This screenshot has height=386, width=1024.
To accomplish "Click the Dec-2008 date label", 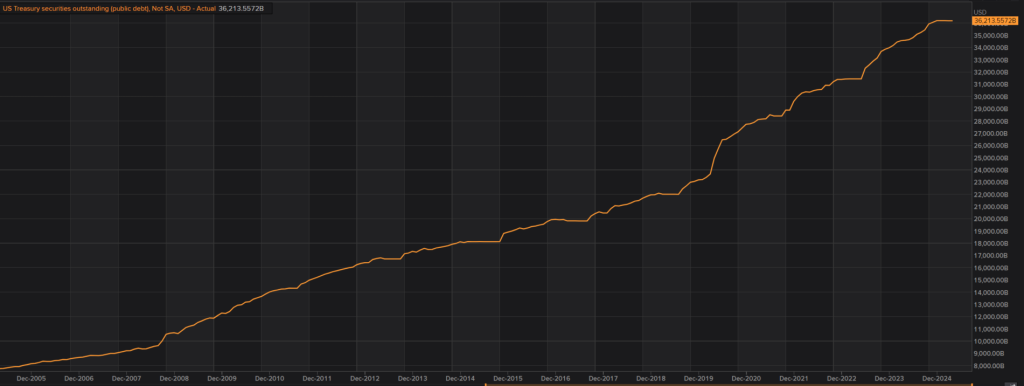I will (x=174, y=378).
